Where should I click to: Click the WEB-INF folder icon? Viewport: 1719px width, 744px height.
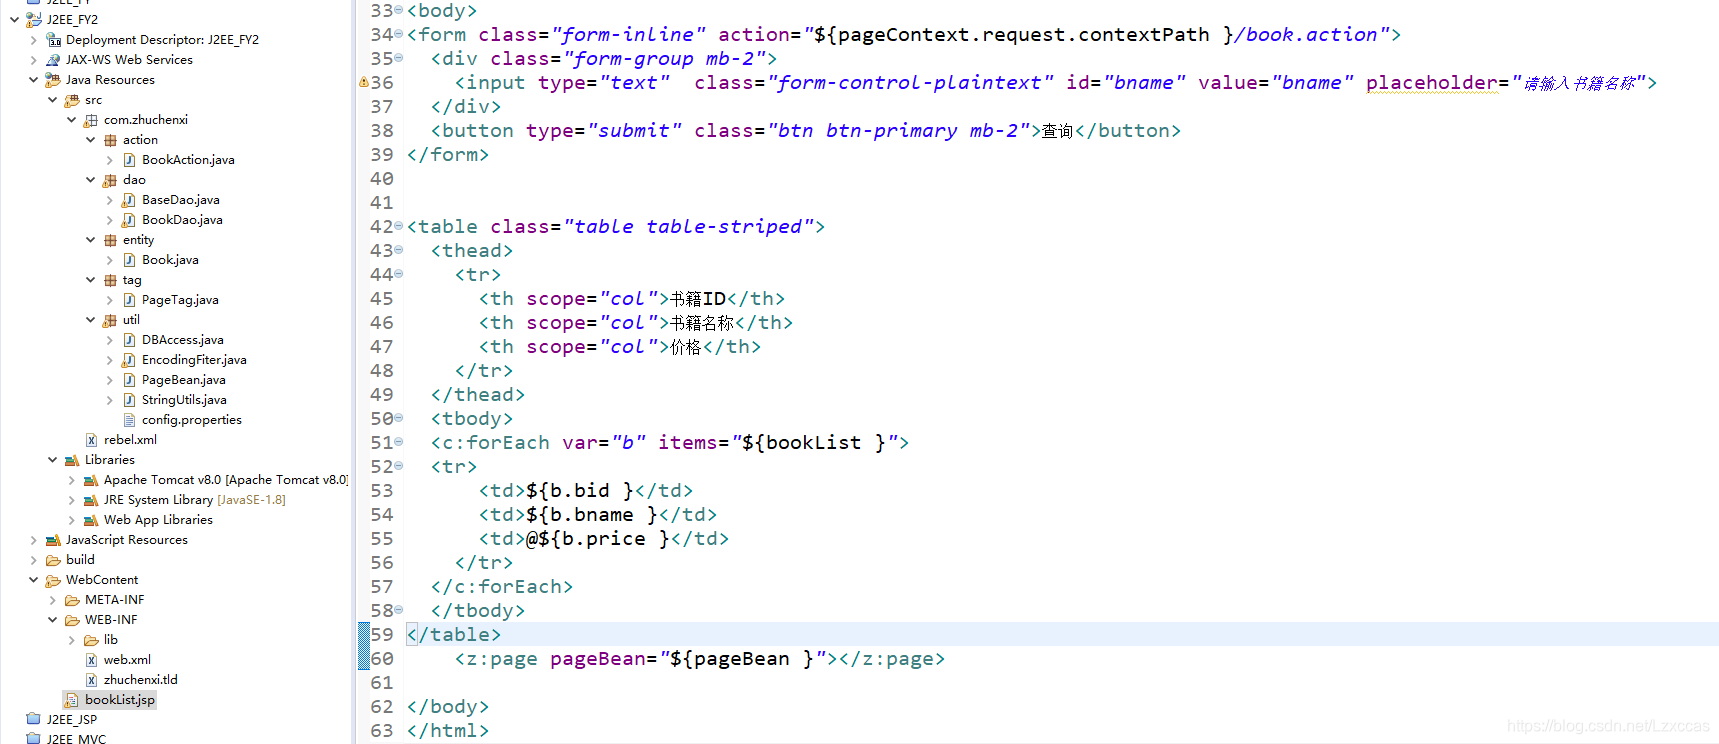72,620
